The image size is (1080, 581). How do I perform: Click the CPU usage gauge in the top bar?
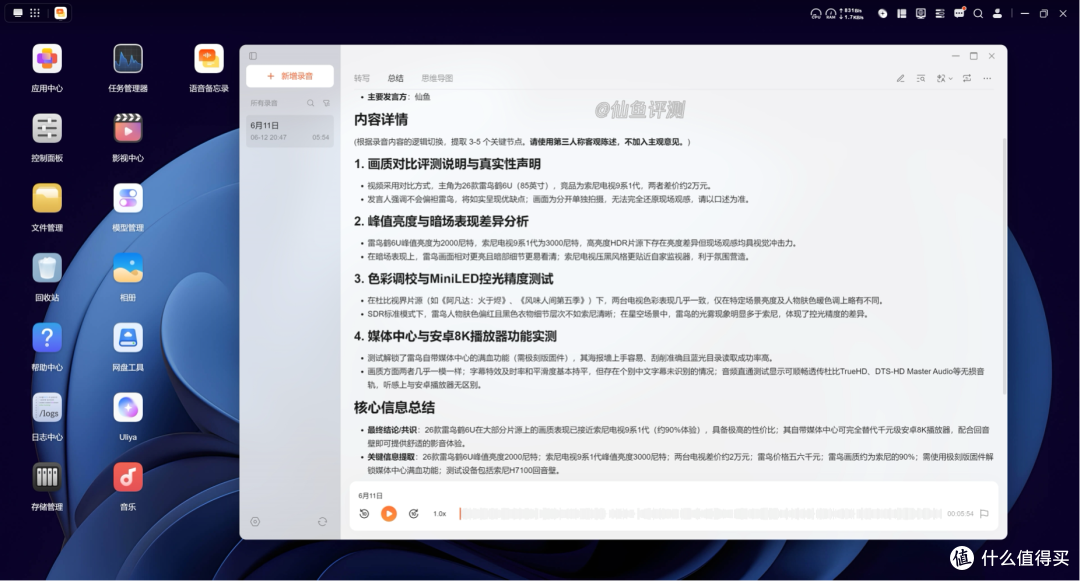(816, 13)
